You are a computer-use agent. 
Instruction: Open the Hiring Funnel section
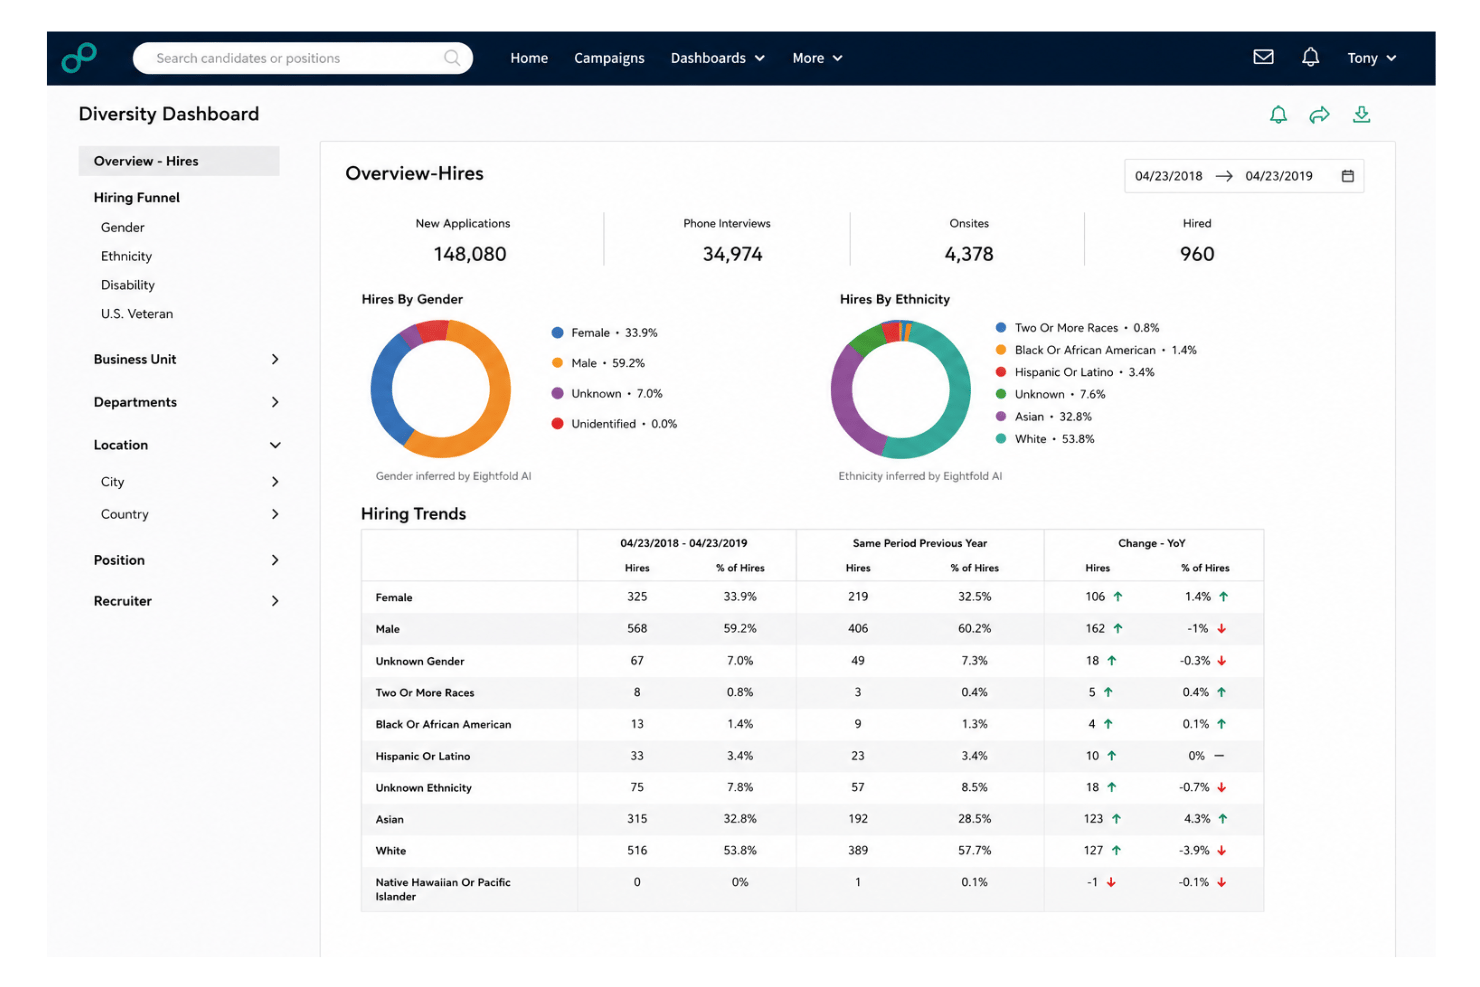[137, 198]
